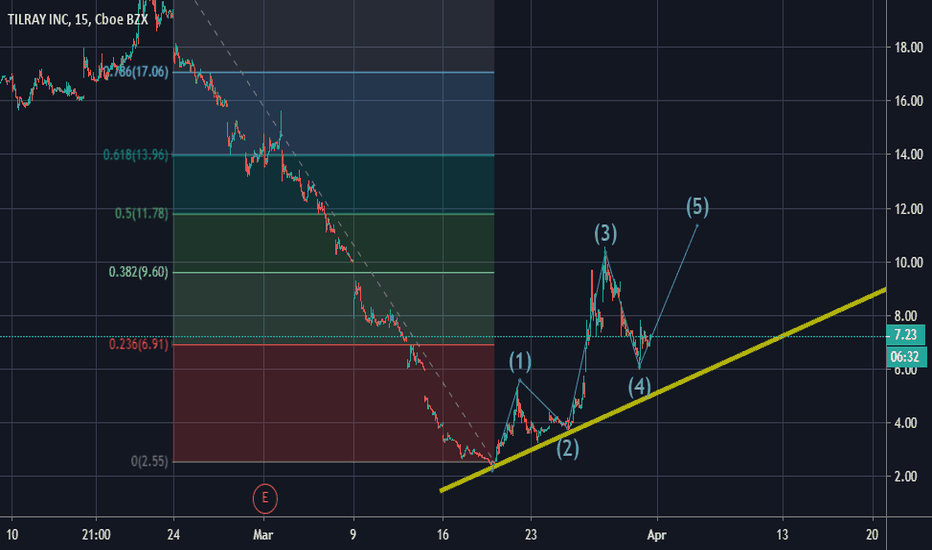
Task: Select the 0.236(6.91) Fibonacci level label
Action: pyautogui.click(x=138, y=344)
